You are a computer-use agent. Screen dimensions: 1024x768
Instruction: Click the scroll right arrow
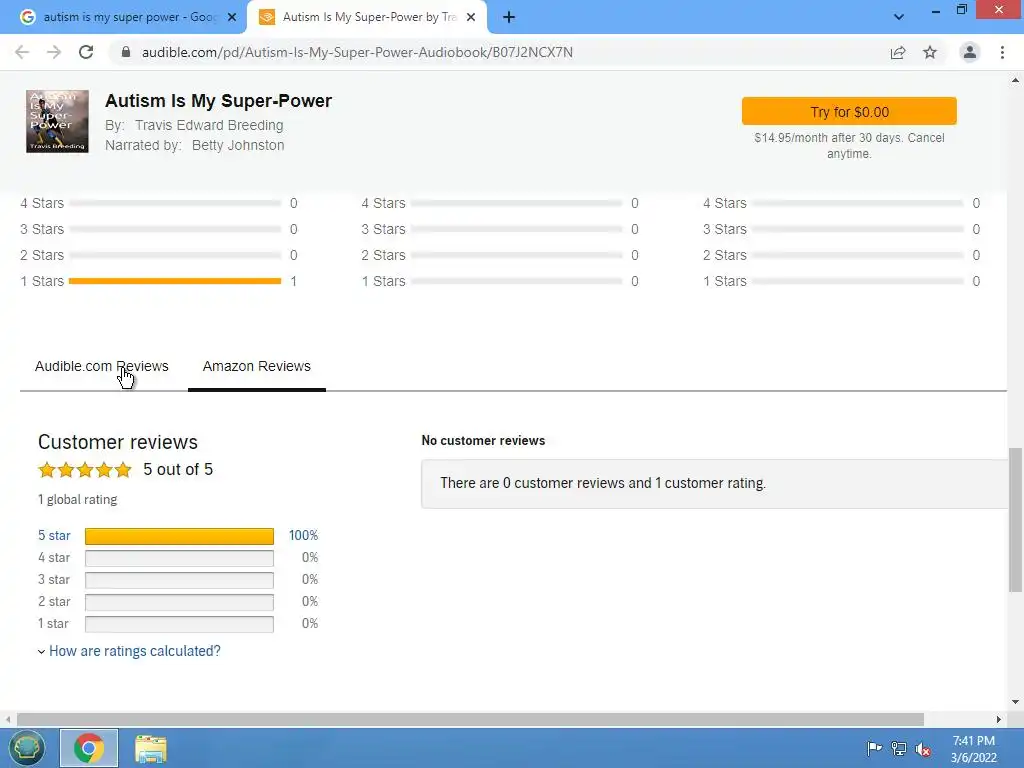pyautogui.click(x=999, y=719)
